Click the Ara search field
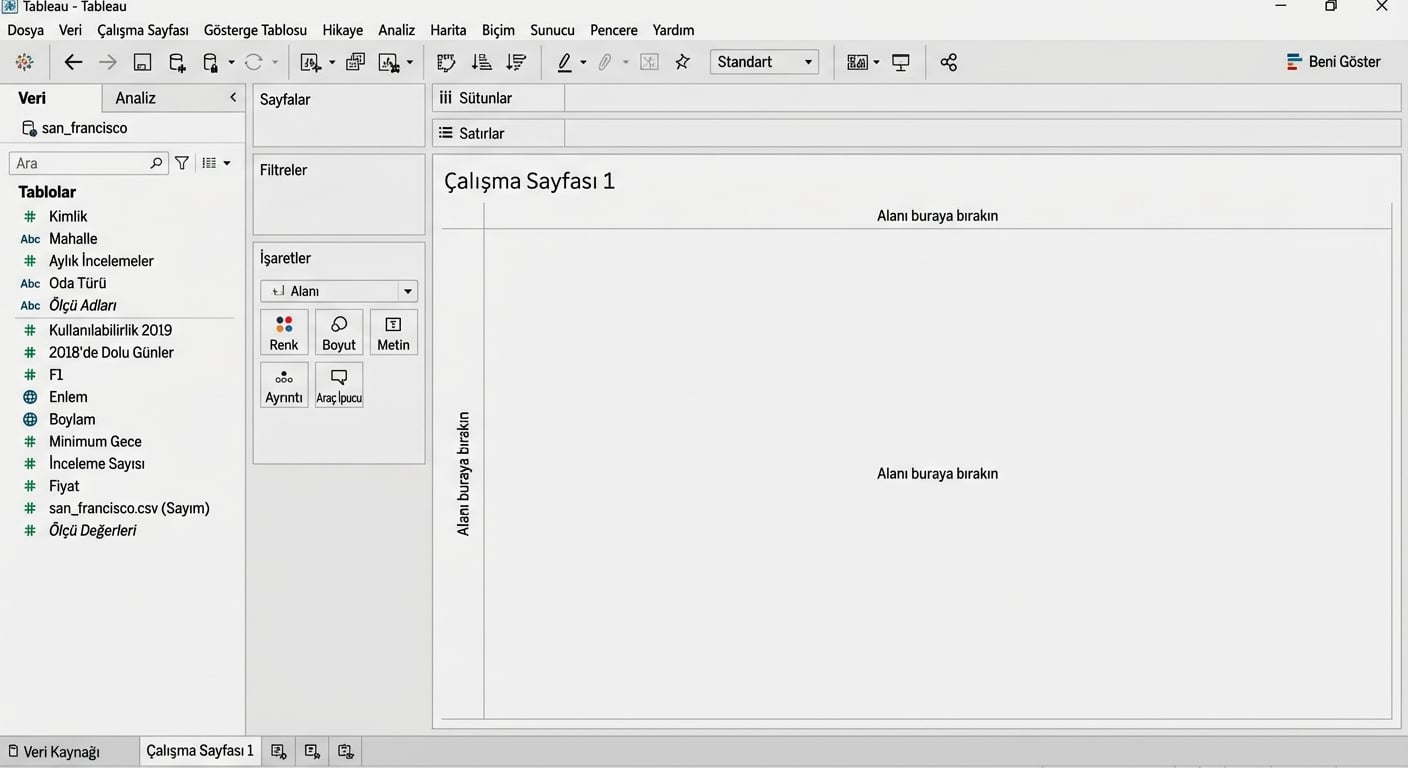 tap(80, 163)
